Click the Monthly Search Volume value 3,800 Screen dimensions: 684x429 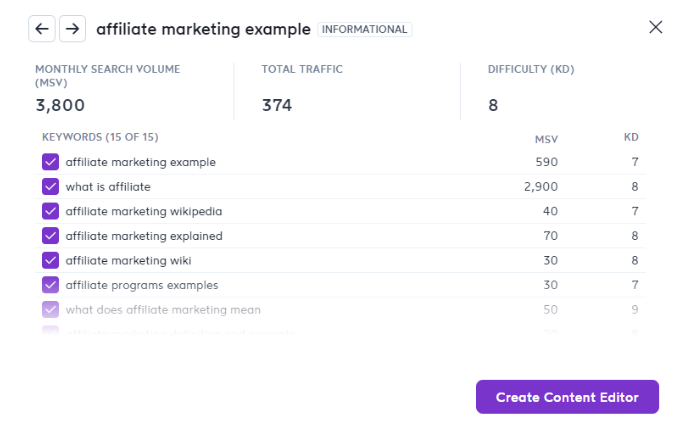(x=60, y=105)
